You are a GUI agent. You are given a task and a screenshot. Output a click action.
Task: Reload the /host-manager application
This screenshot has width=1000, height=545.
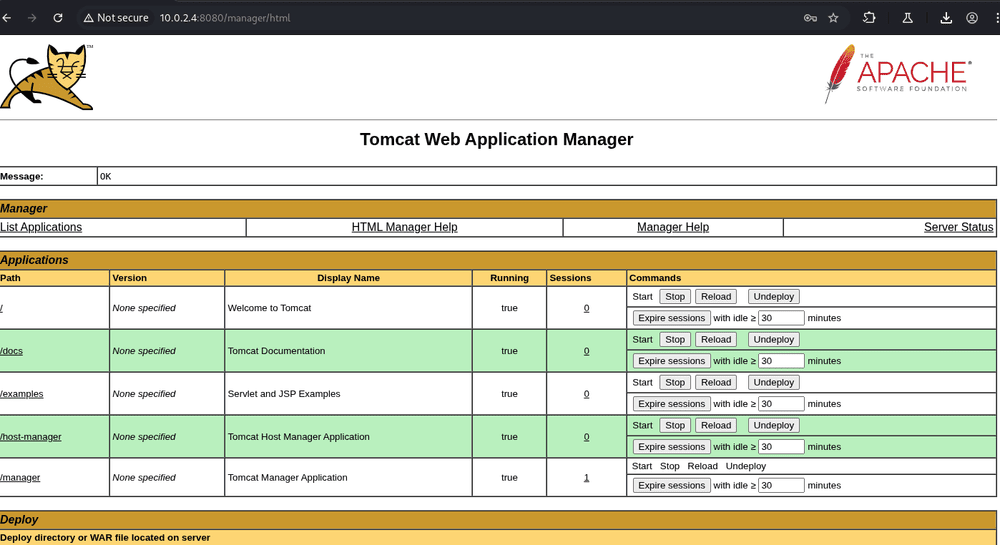(x=716, y=425)
